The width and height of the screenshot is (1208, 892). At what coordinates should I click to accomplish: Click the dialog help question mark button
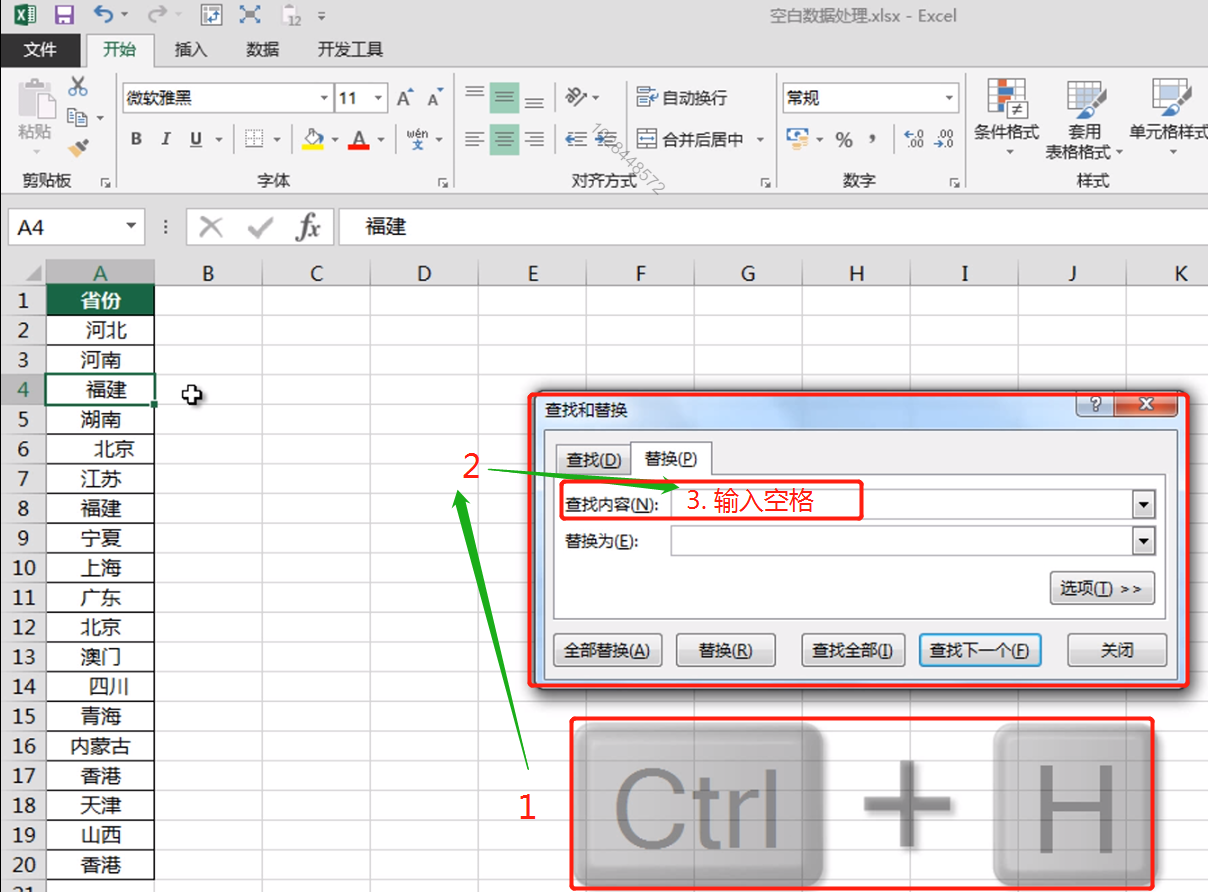click(x=1096, y=404)
